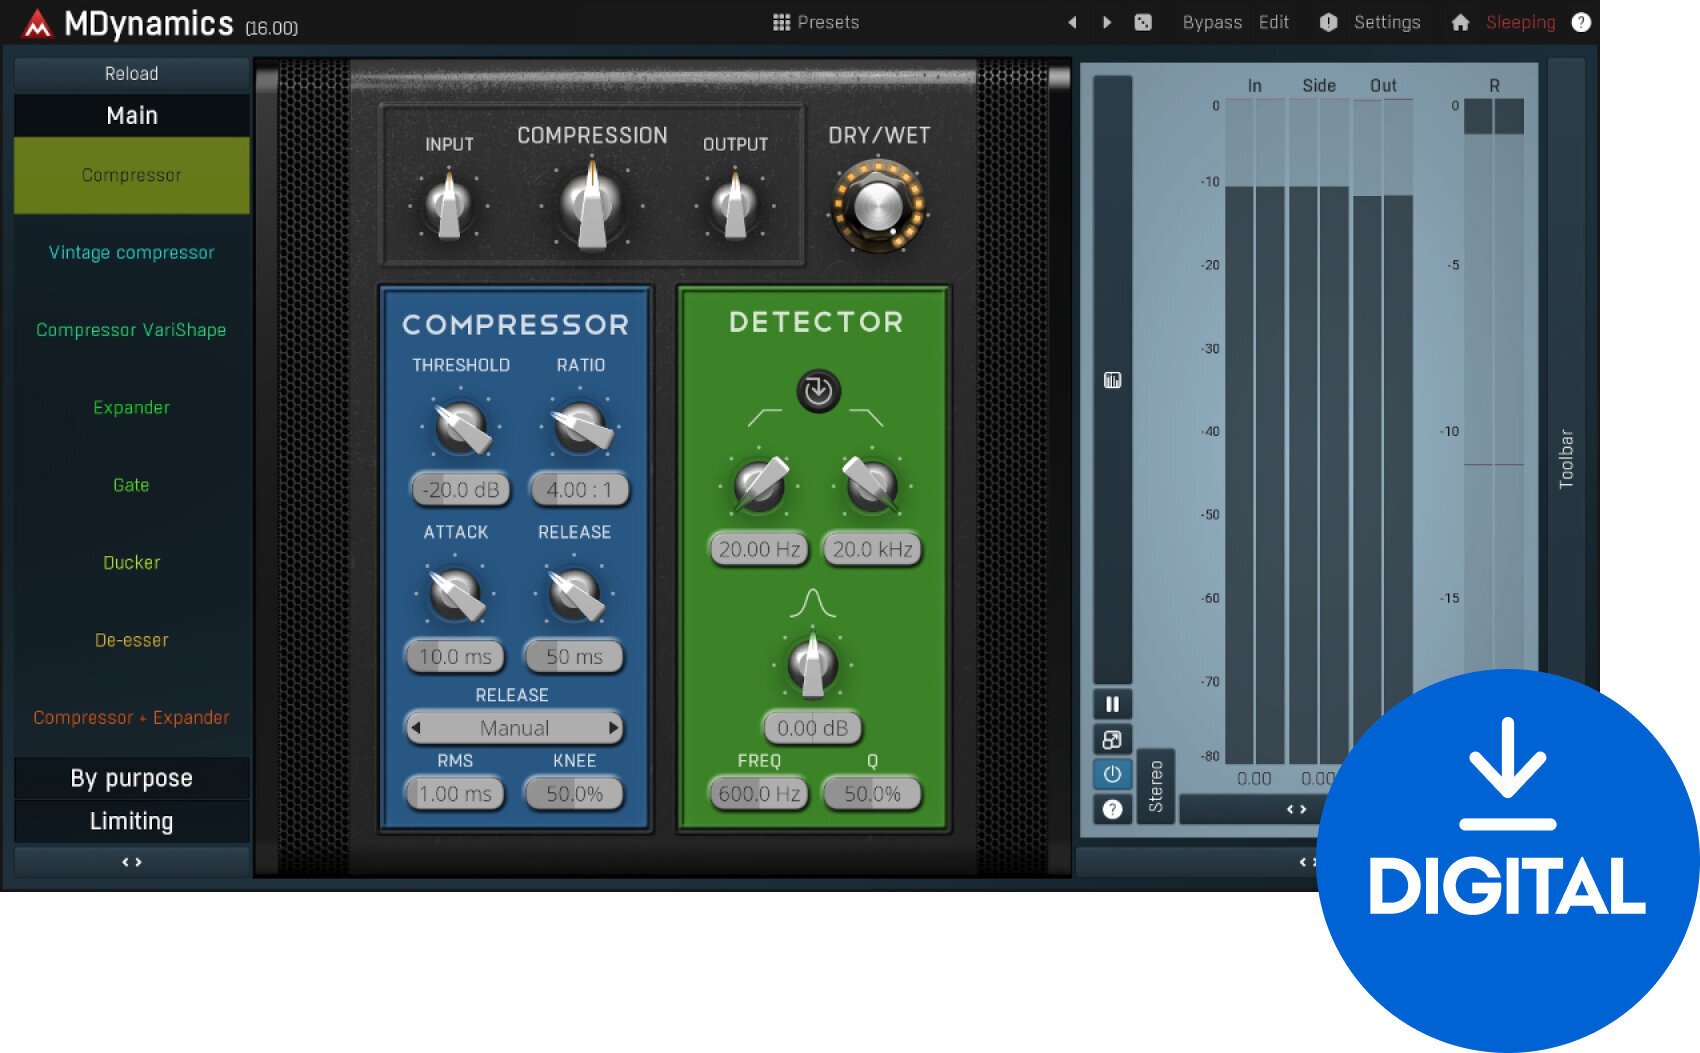
Task: Click the meter popup window icon
Action: 1112,740
